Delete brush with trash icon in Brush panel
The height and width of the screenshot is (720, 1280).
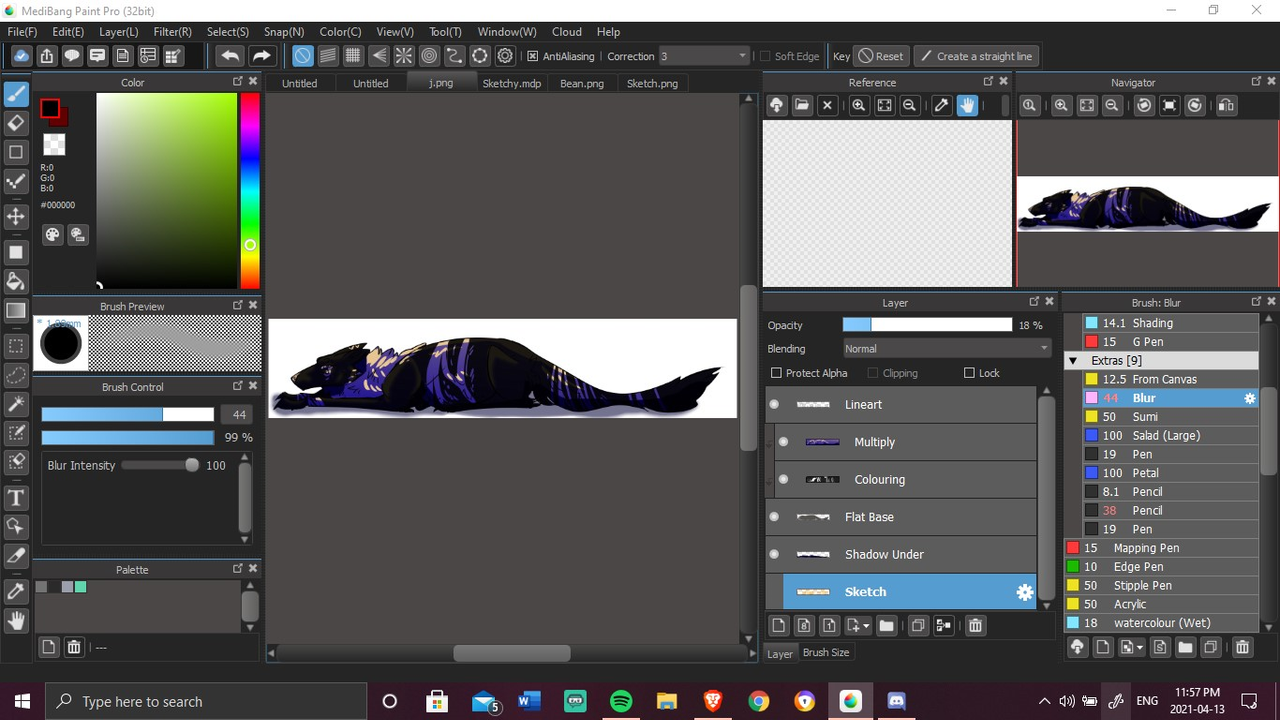click(1242, 647)
